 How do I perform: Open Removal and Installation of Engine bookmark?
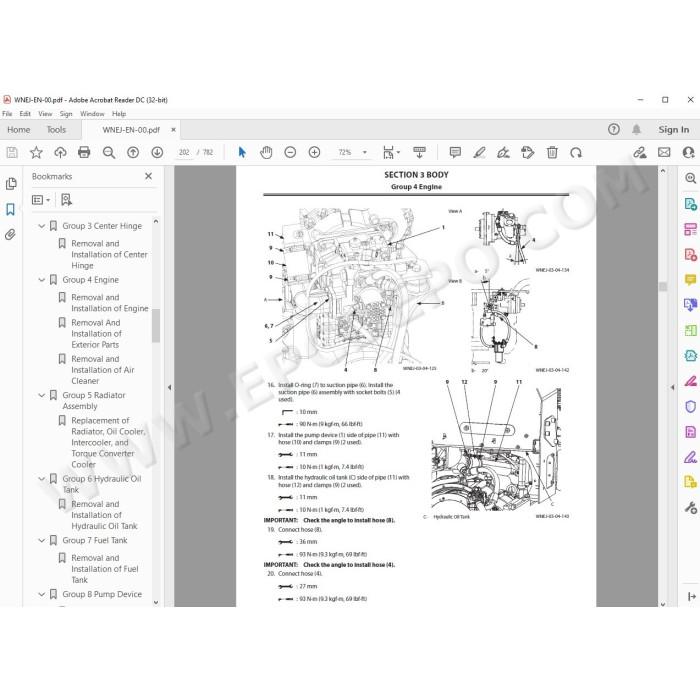109,303
